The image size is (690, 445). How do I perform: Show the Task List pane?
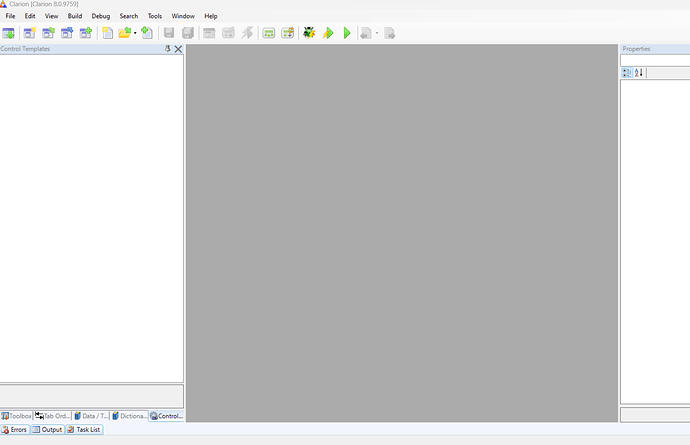84,429
